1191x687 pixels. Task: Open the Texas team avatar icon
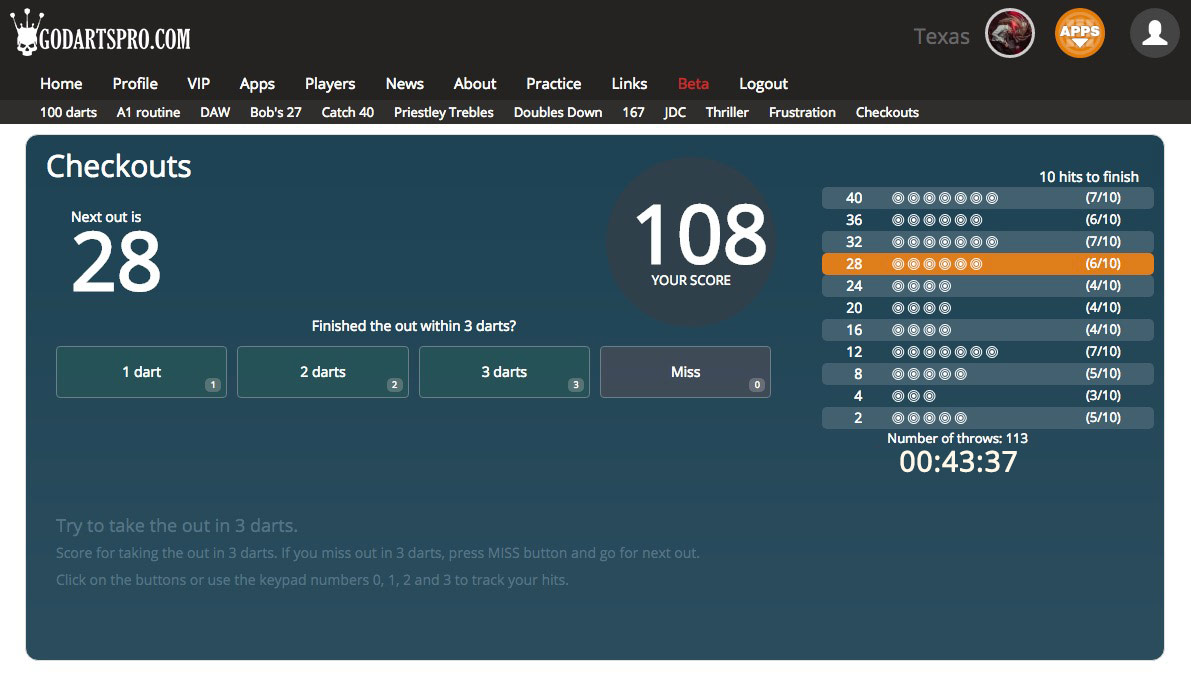(1009, 34)
